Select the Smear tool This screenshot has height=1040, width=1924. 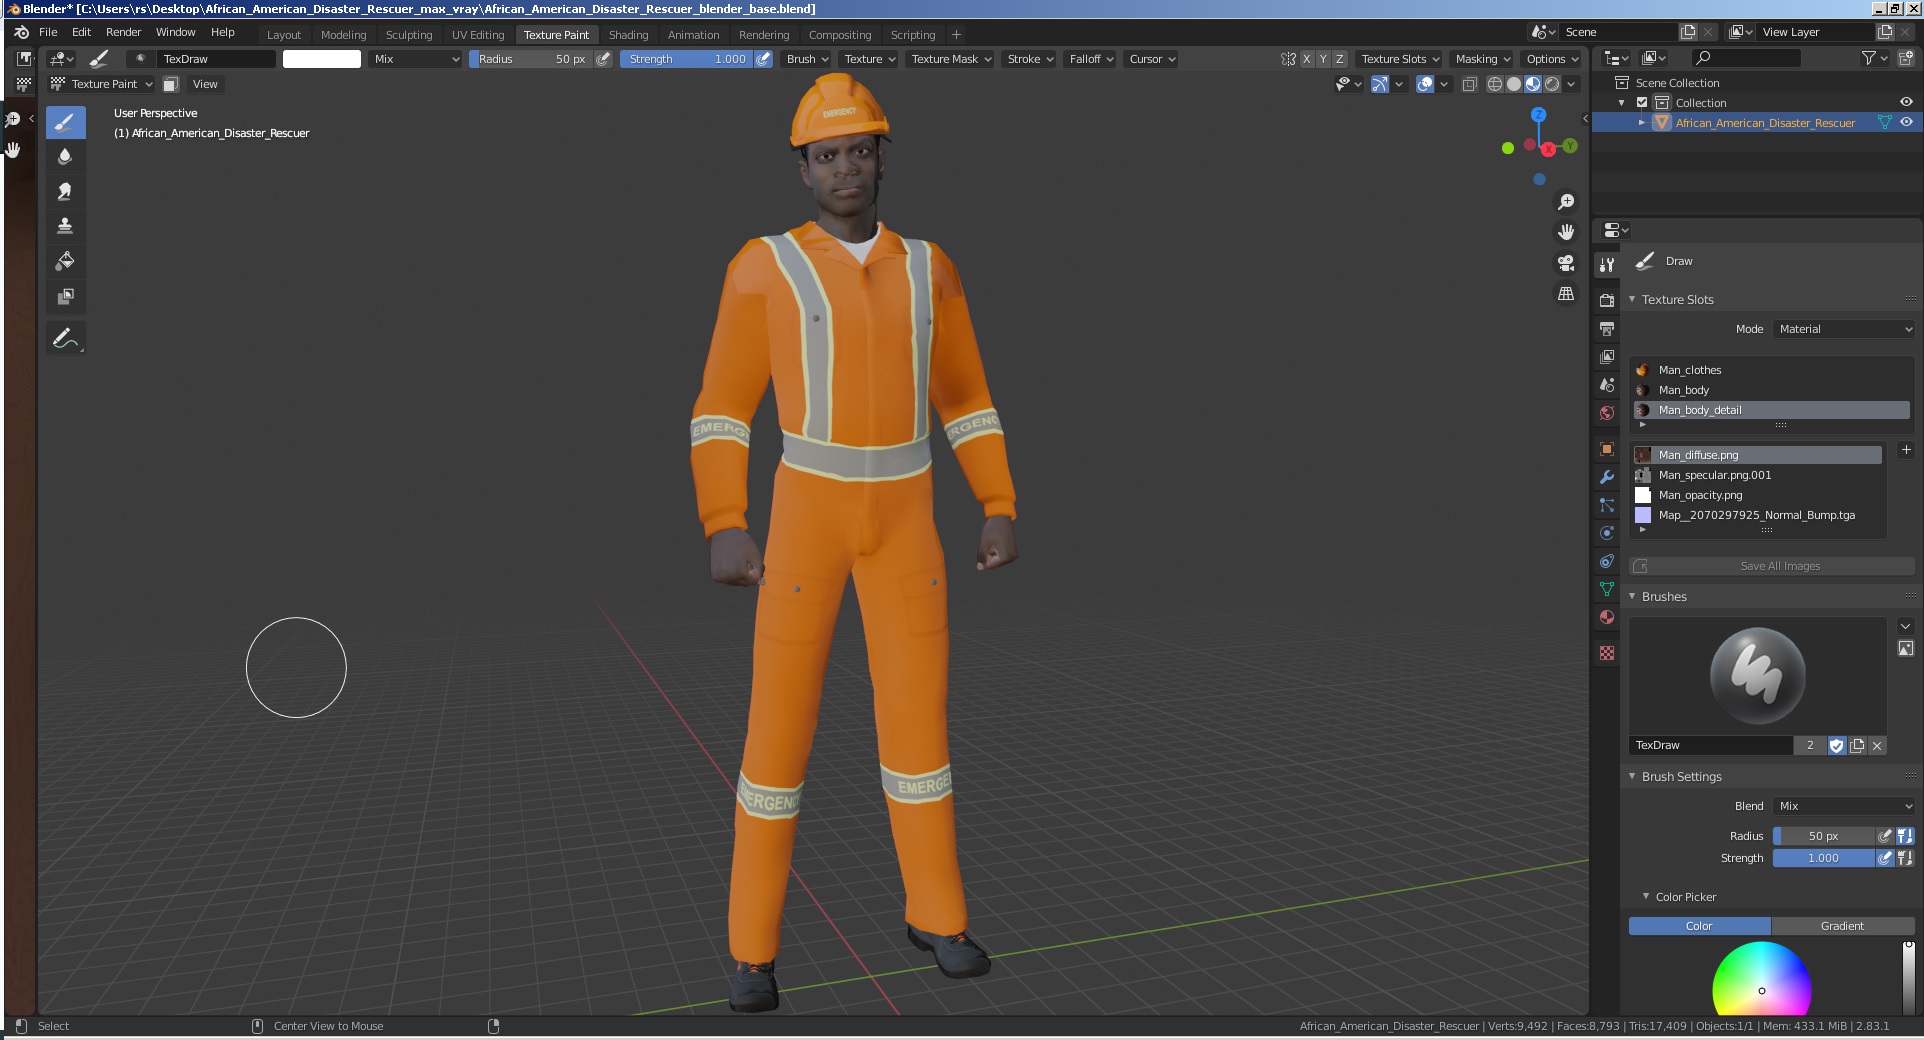point(65,191)
